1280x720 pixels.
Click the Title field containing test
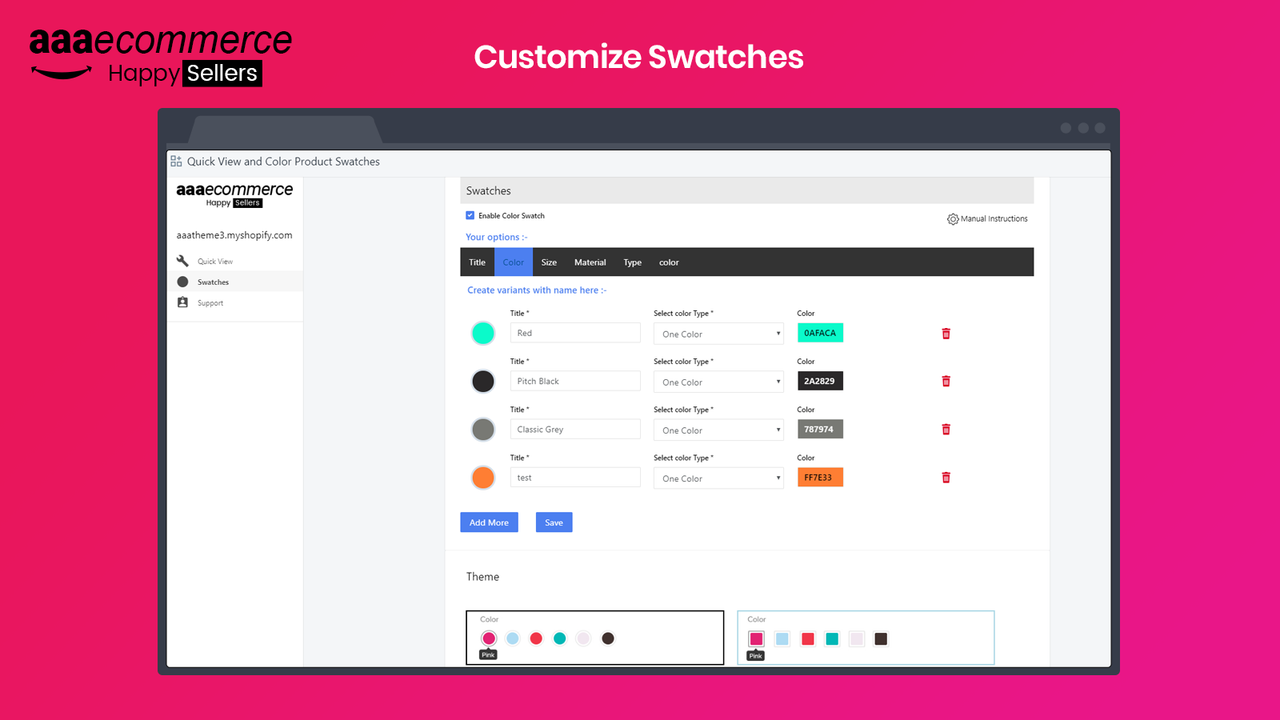[575, 477]
